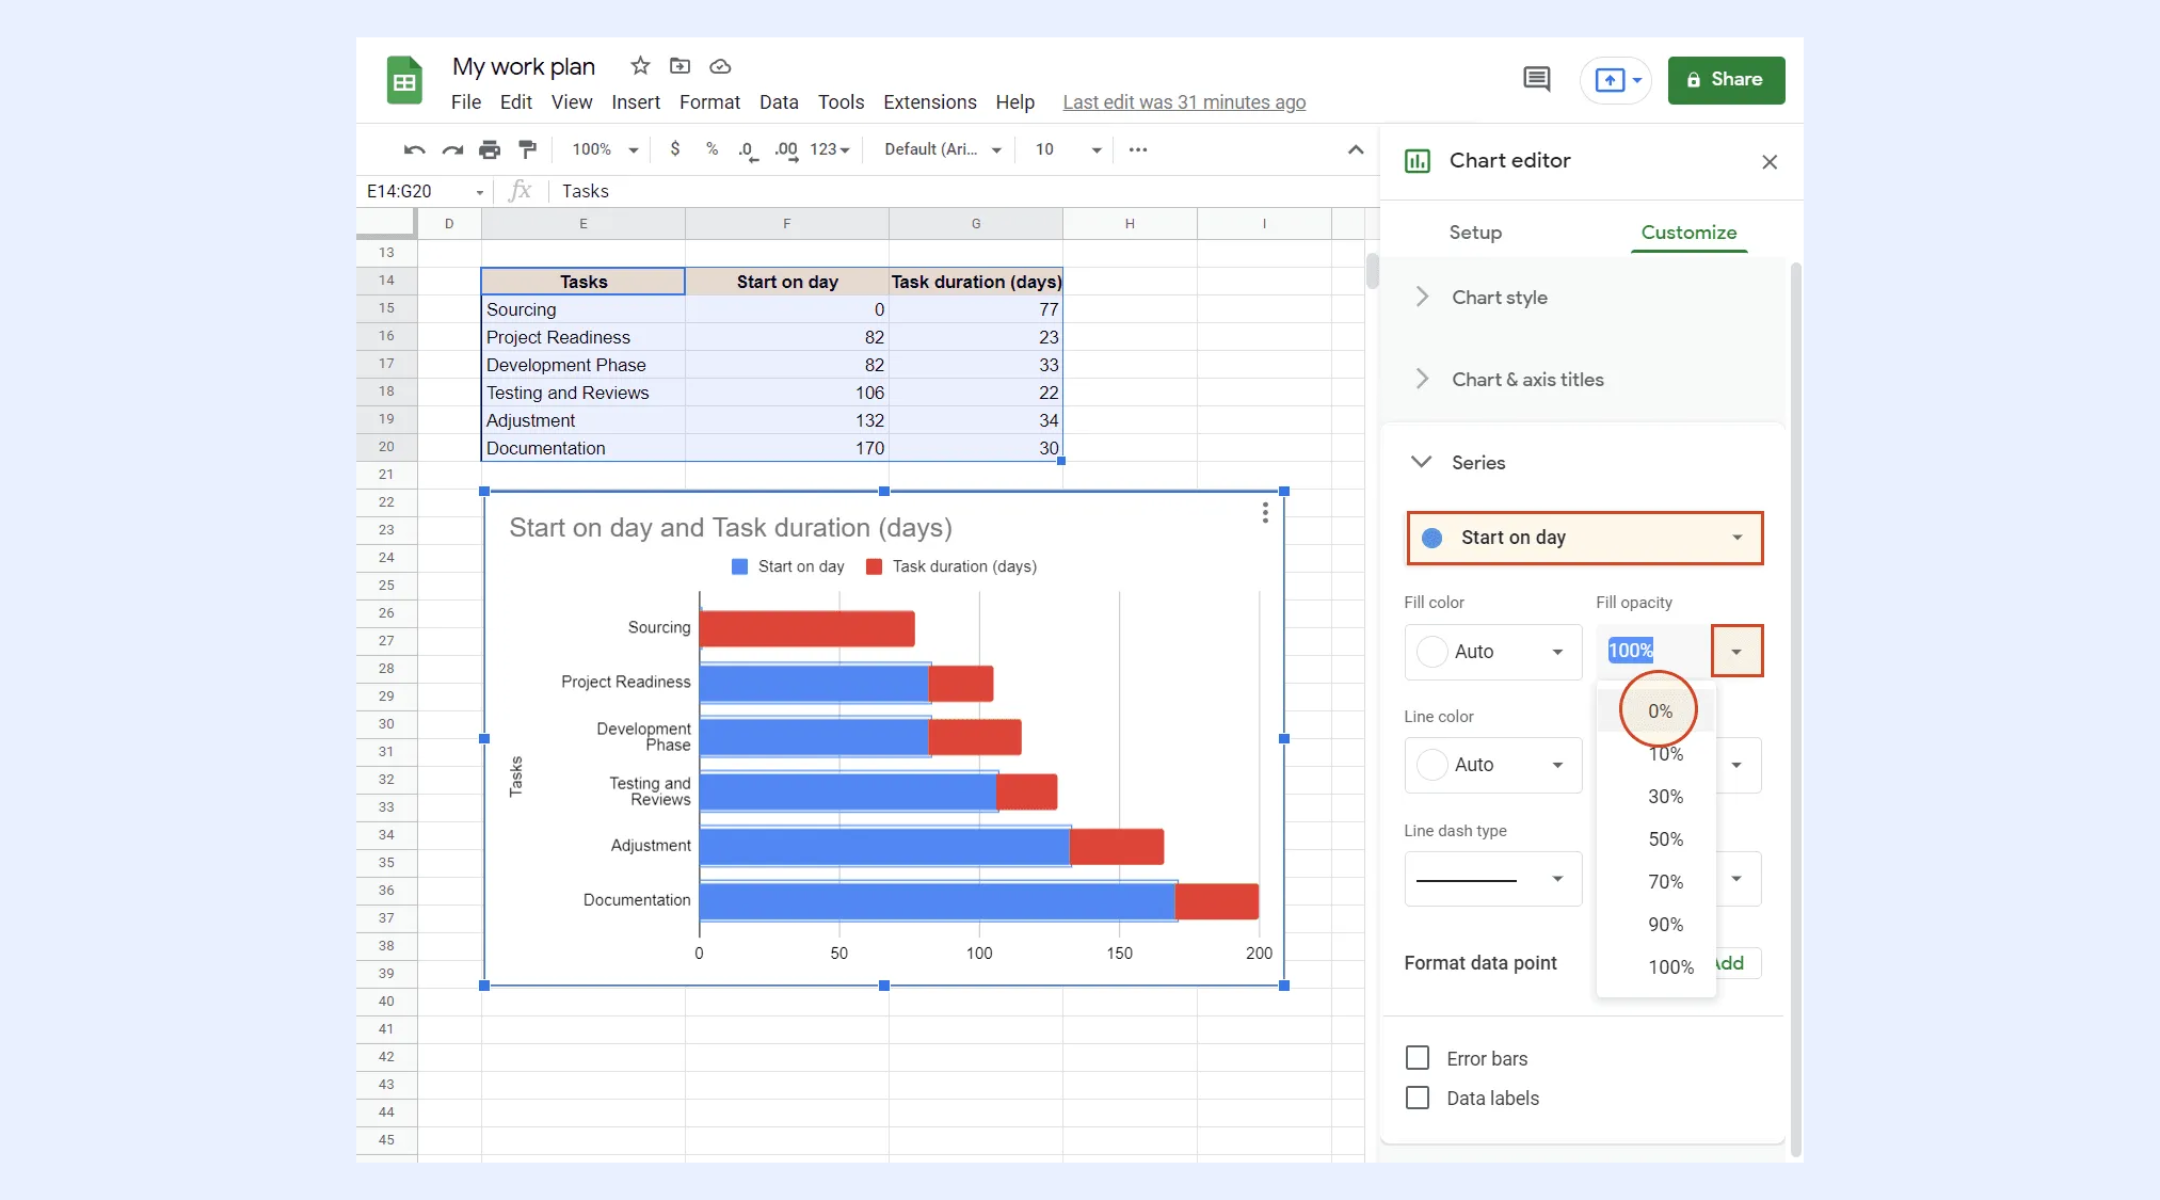Format as currency with dollar icon
The image size is (2160, 1200).
pyautogui.click(x=675, y=149)
